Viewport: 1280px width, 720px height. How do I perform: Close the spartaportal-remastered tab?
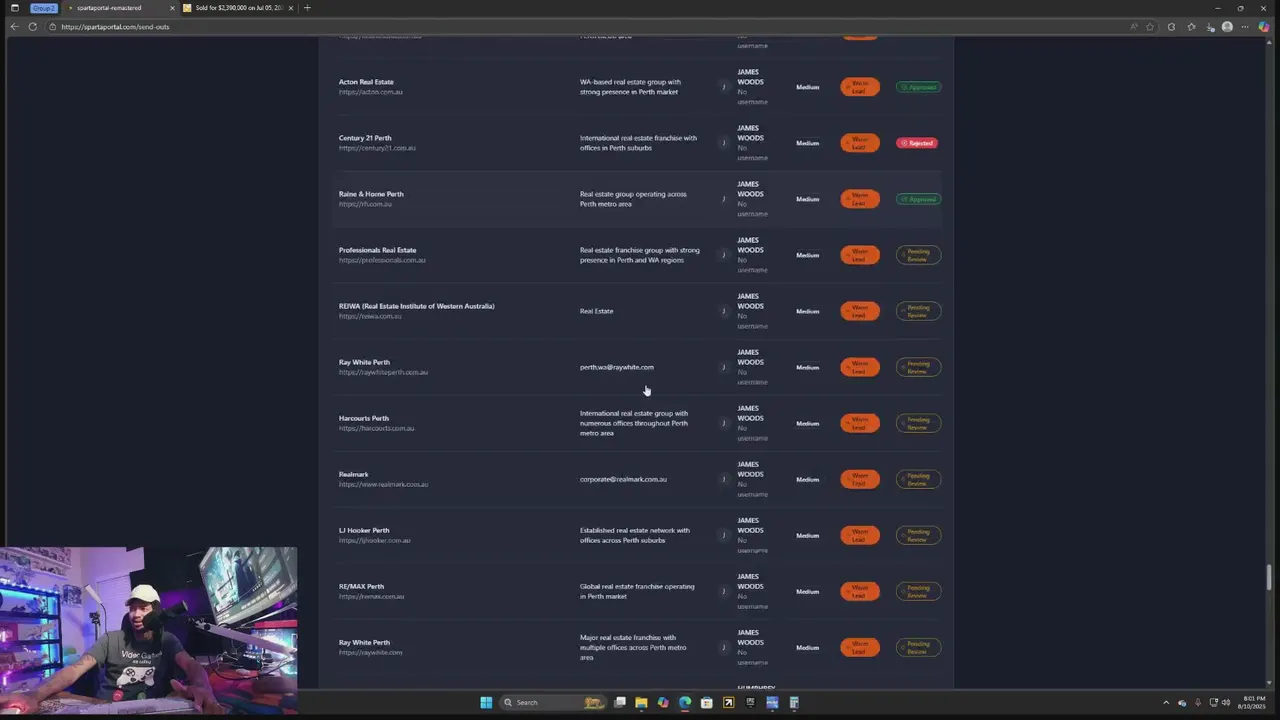pos(172,8)
